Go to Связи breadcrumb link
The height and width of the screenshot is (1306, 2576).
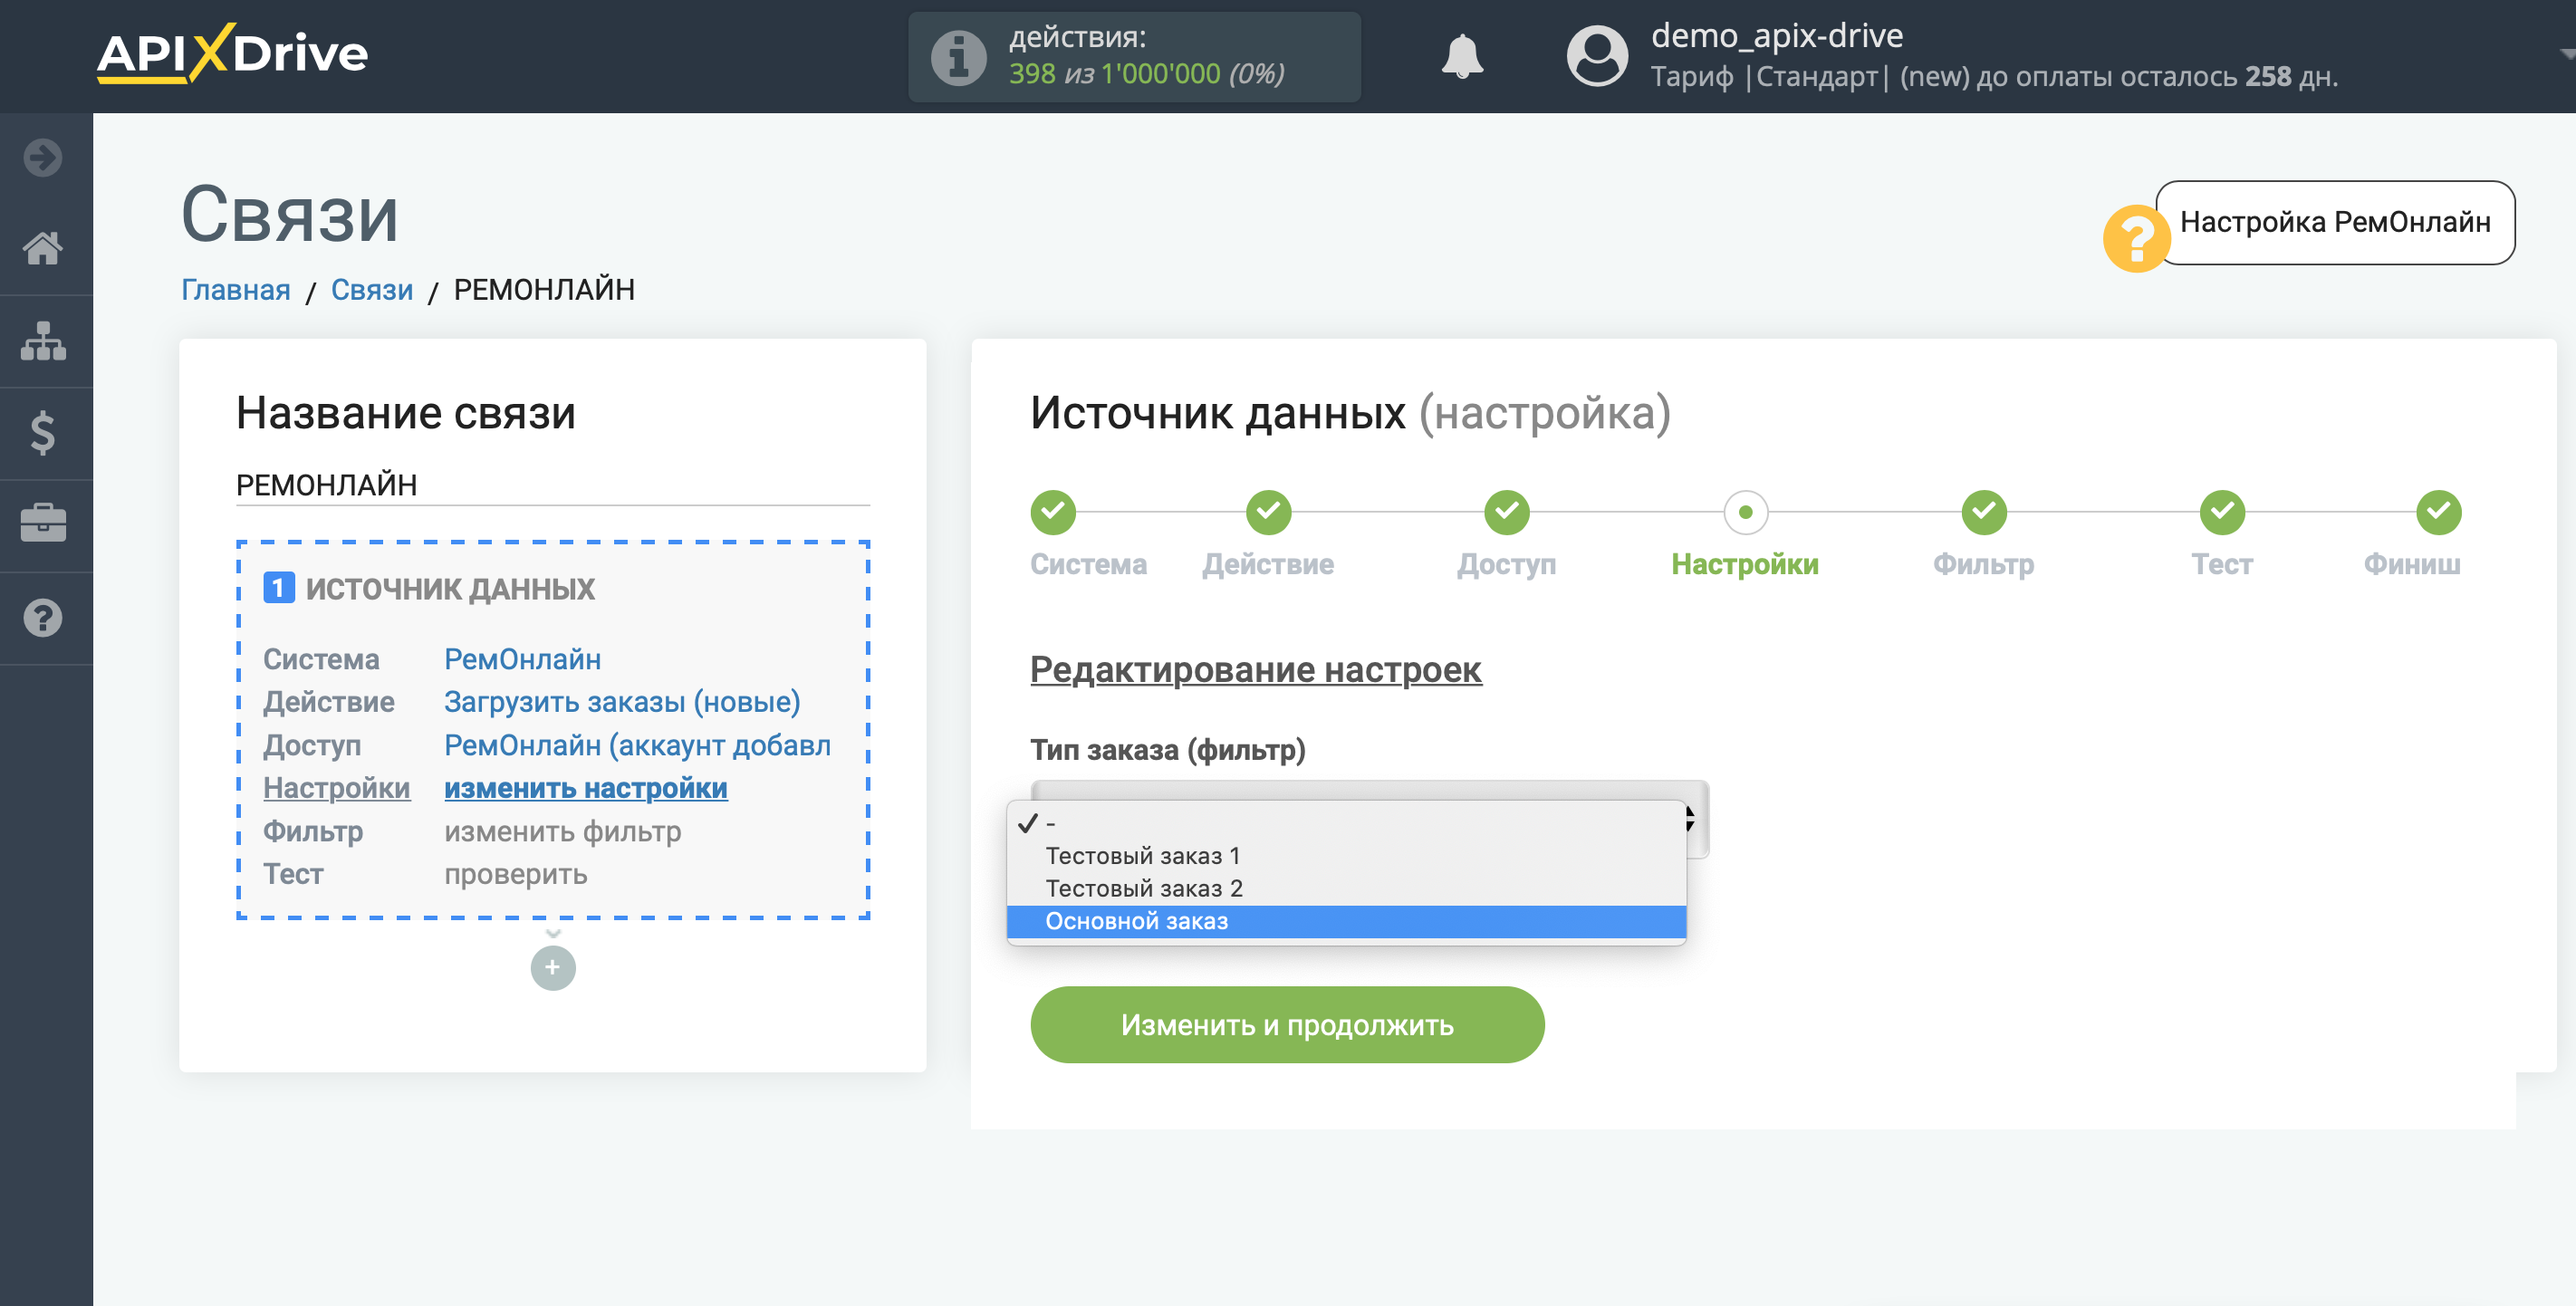point(372,290)
